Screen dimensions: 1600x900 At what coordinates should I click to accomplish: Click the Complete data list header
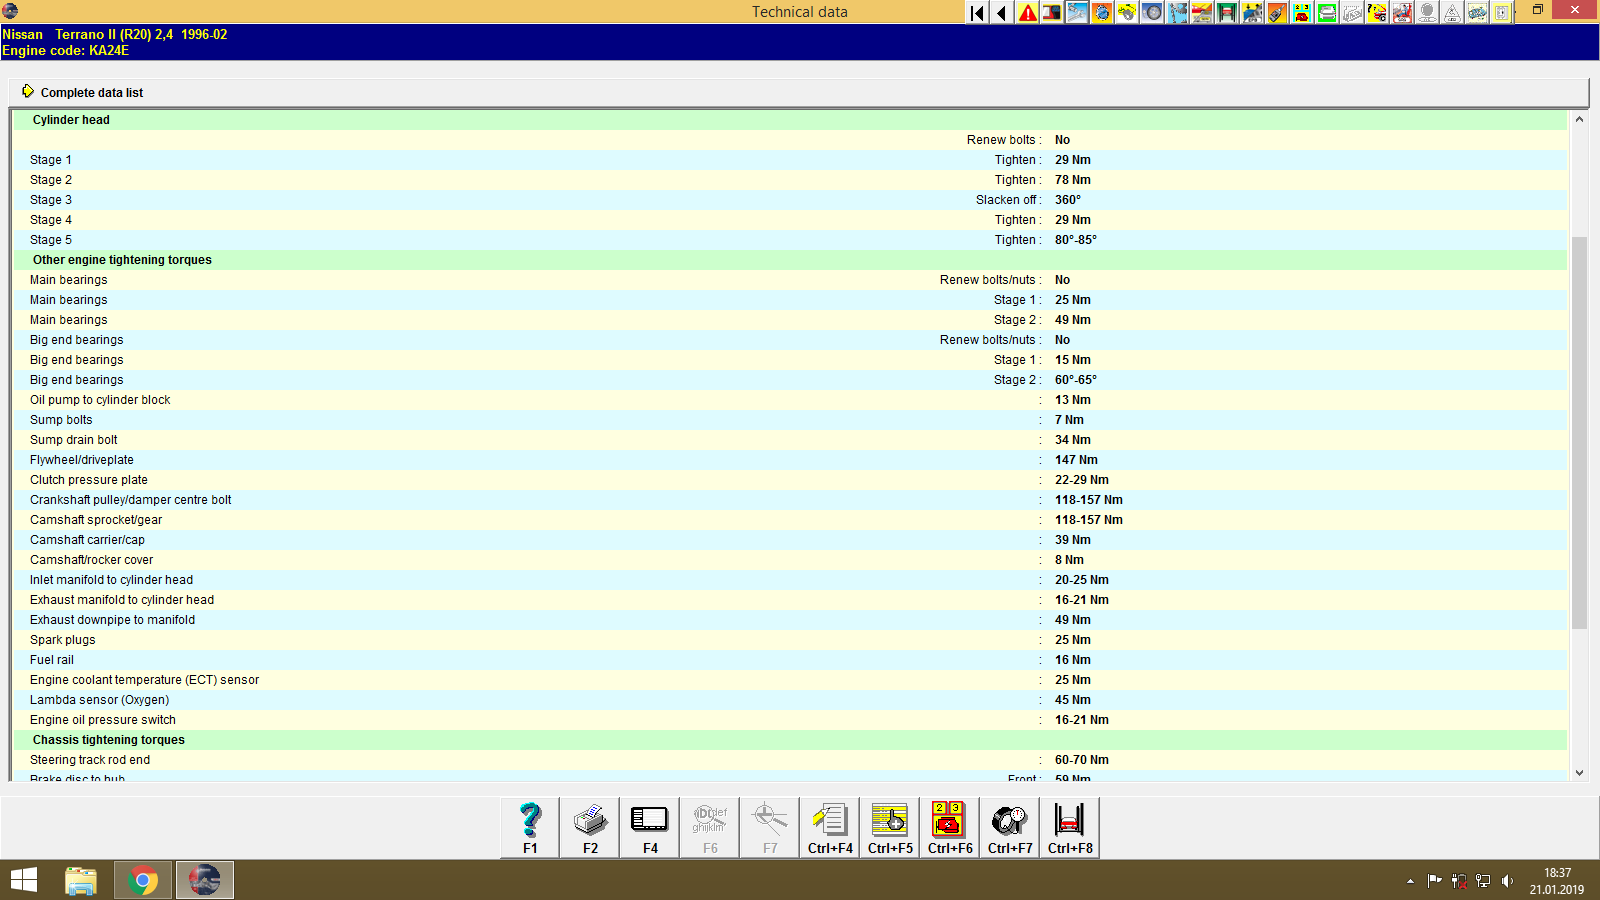tap(91, 92)
